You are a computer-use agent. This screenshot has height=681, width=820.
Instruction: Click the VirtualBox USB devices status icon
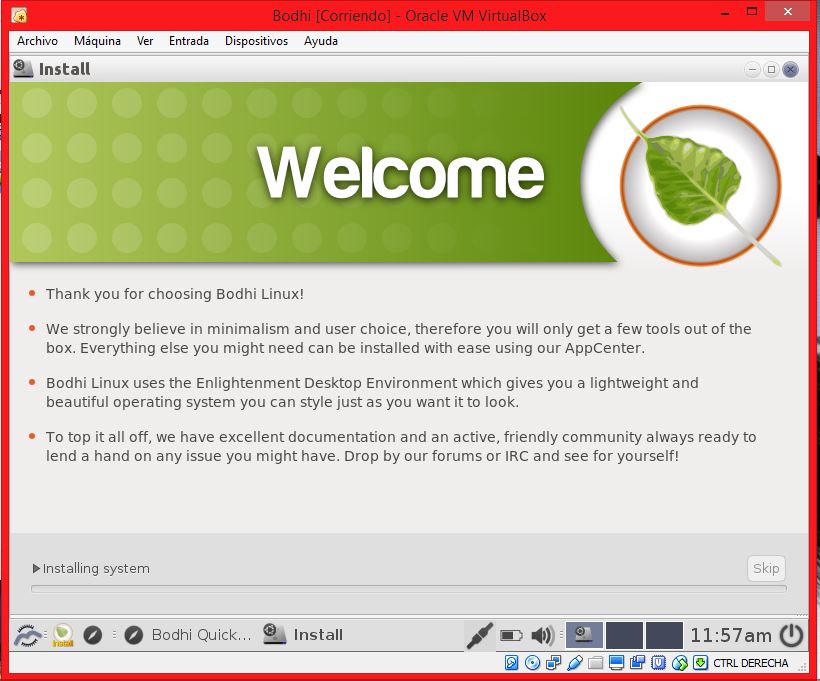tap(574, 663)
